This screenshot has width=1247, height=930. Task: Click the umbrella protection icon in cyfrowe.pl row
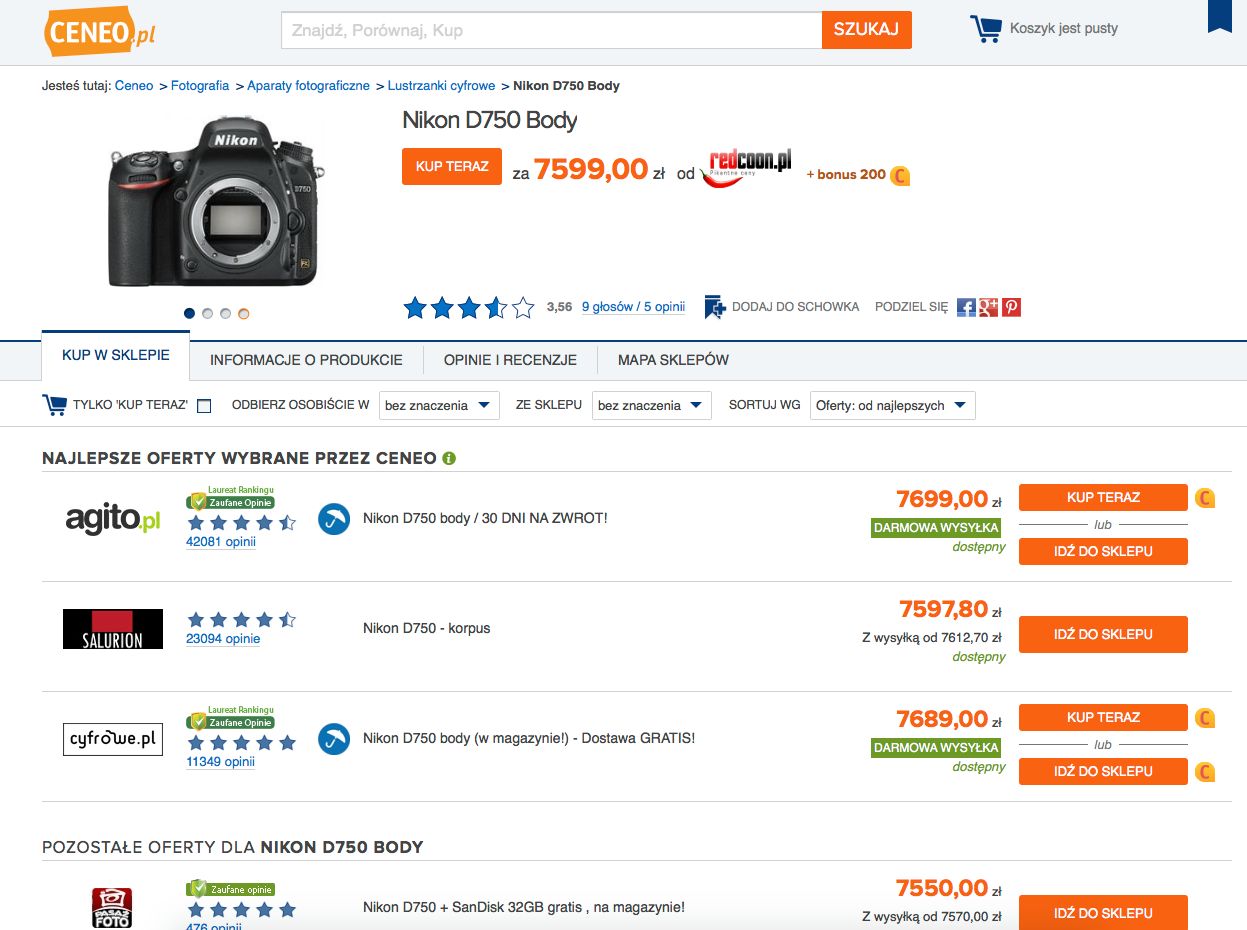pyautogui.click(x=334, y=739)
